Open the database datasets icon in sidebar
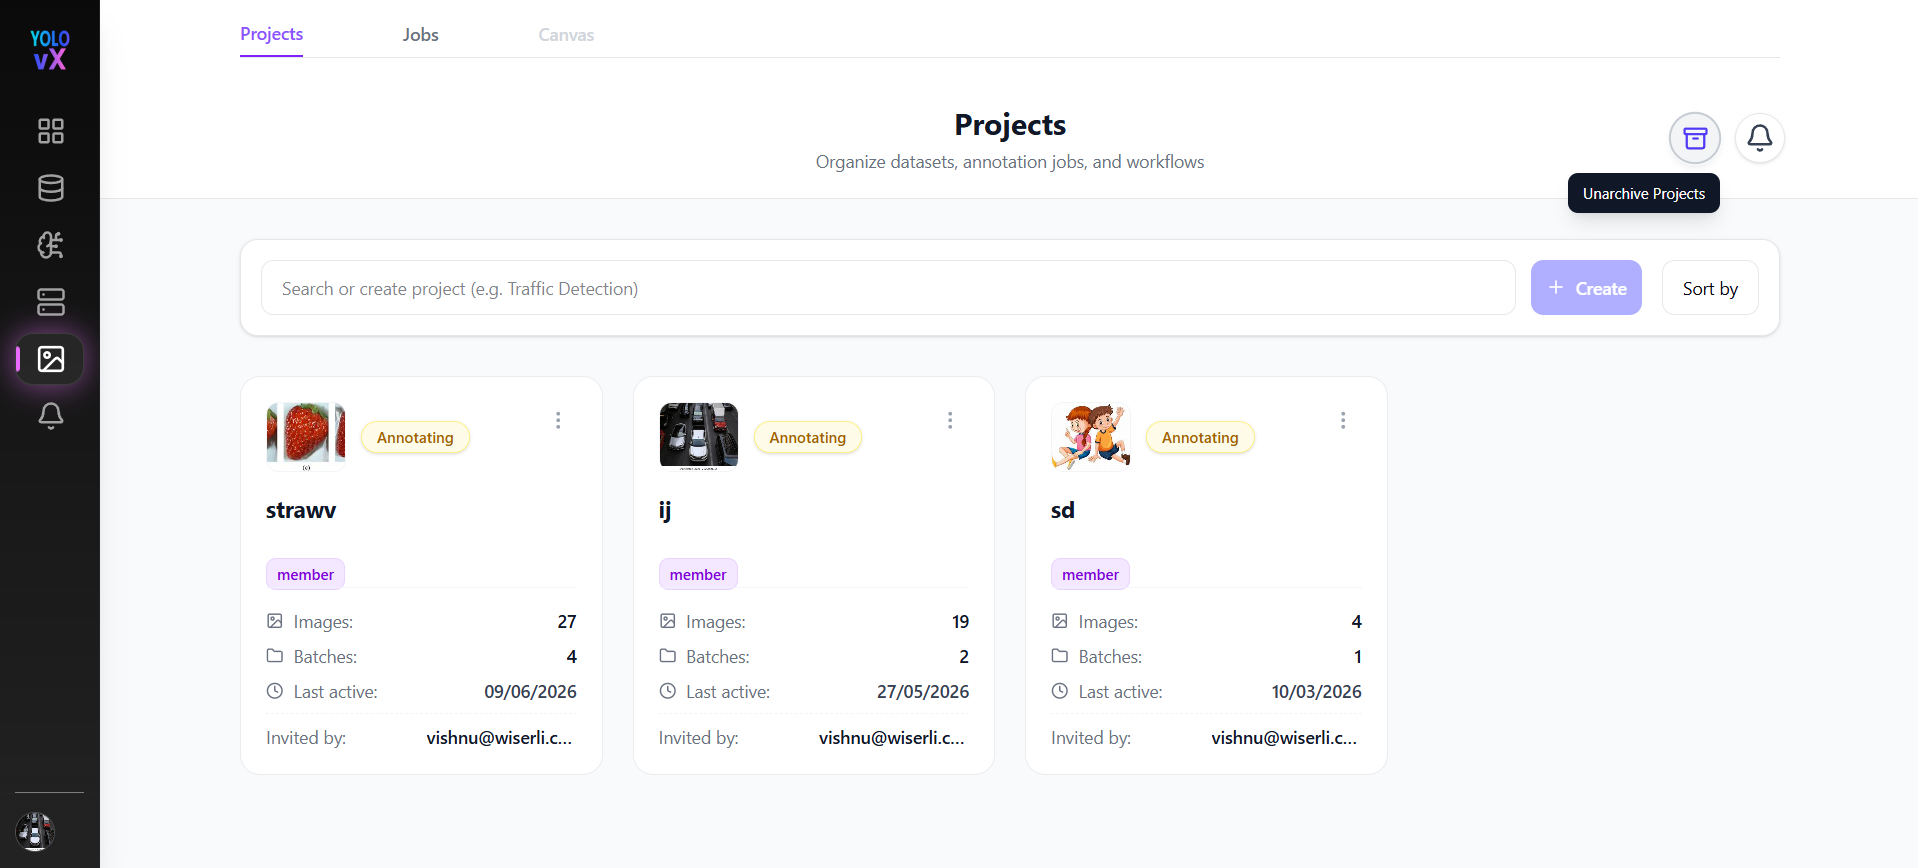The image size is (1918, 868). click(51, 188)
